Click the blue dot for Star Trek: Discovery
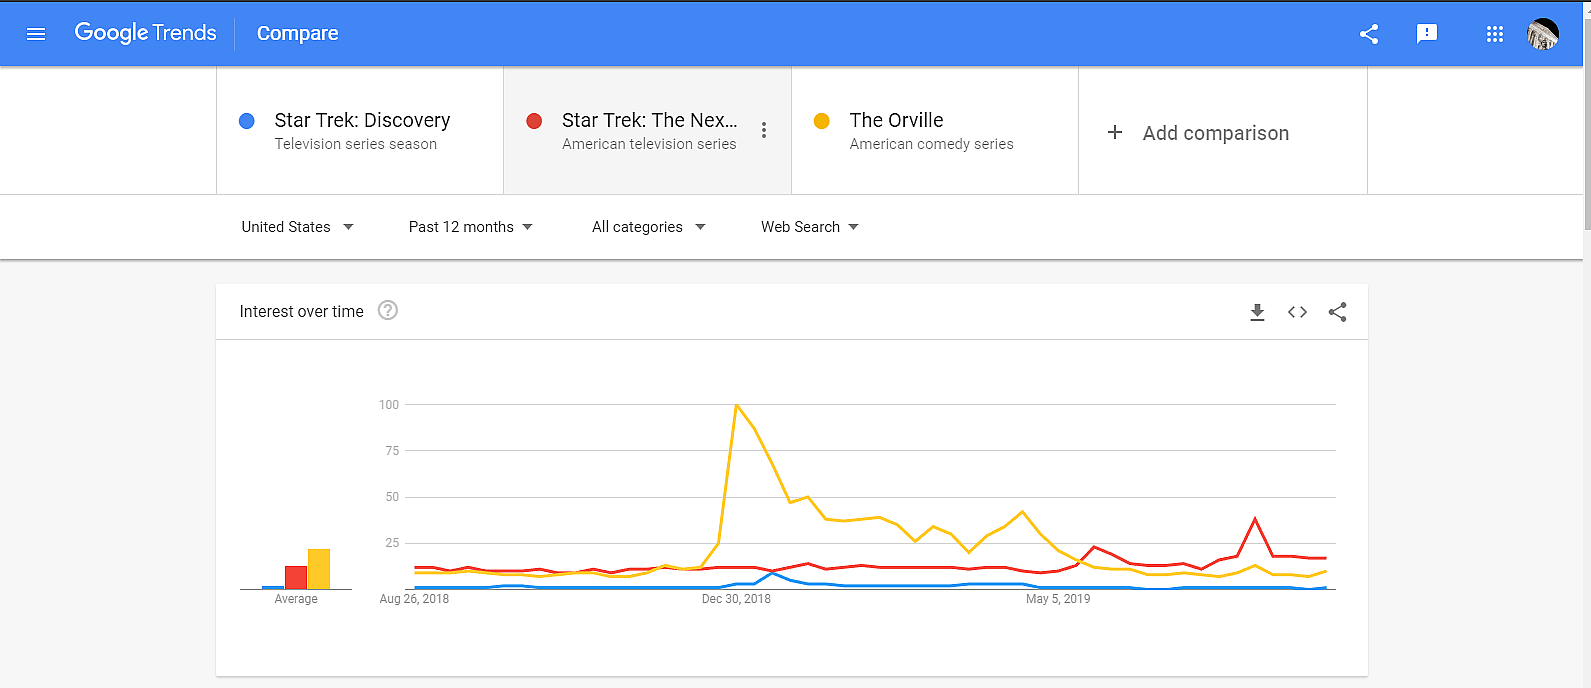 pyautogui.click(x=246, y=120)
